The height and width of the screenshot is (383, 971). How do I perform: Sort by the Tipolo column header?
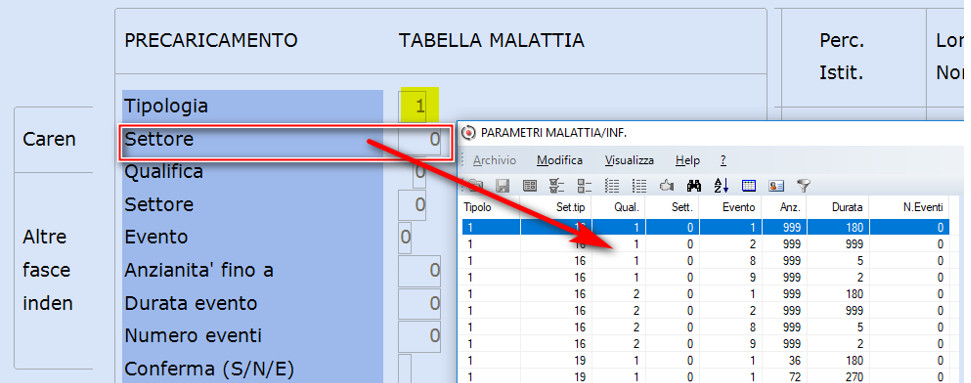(490, 208)
